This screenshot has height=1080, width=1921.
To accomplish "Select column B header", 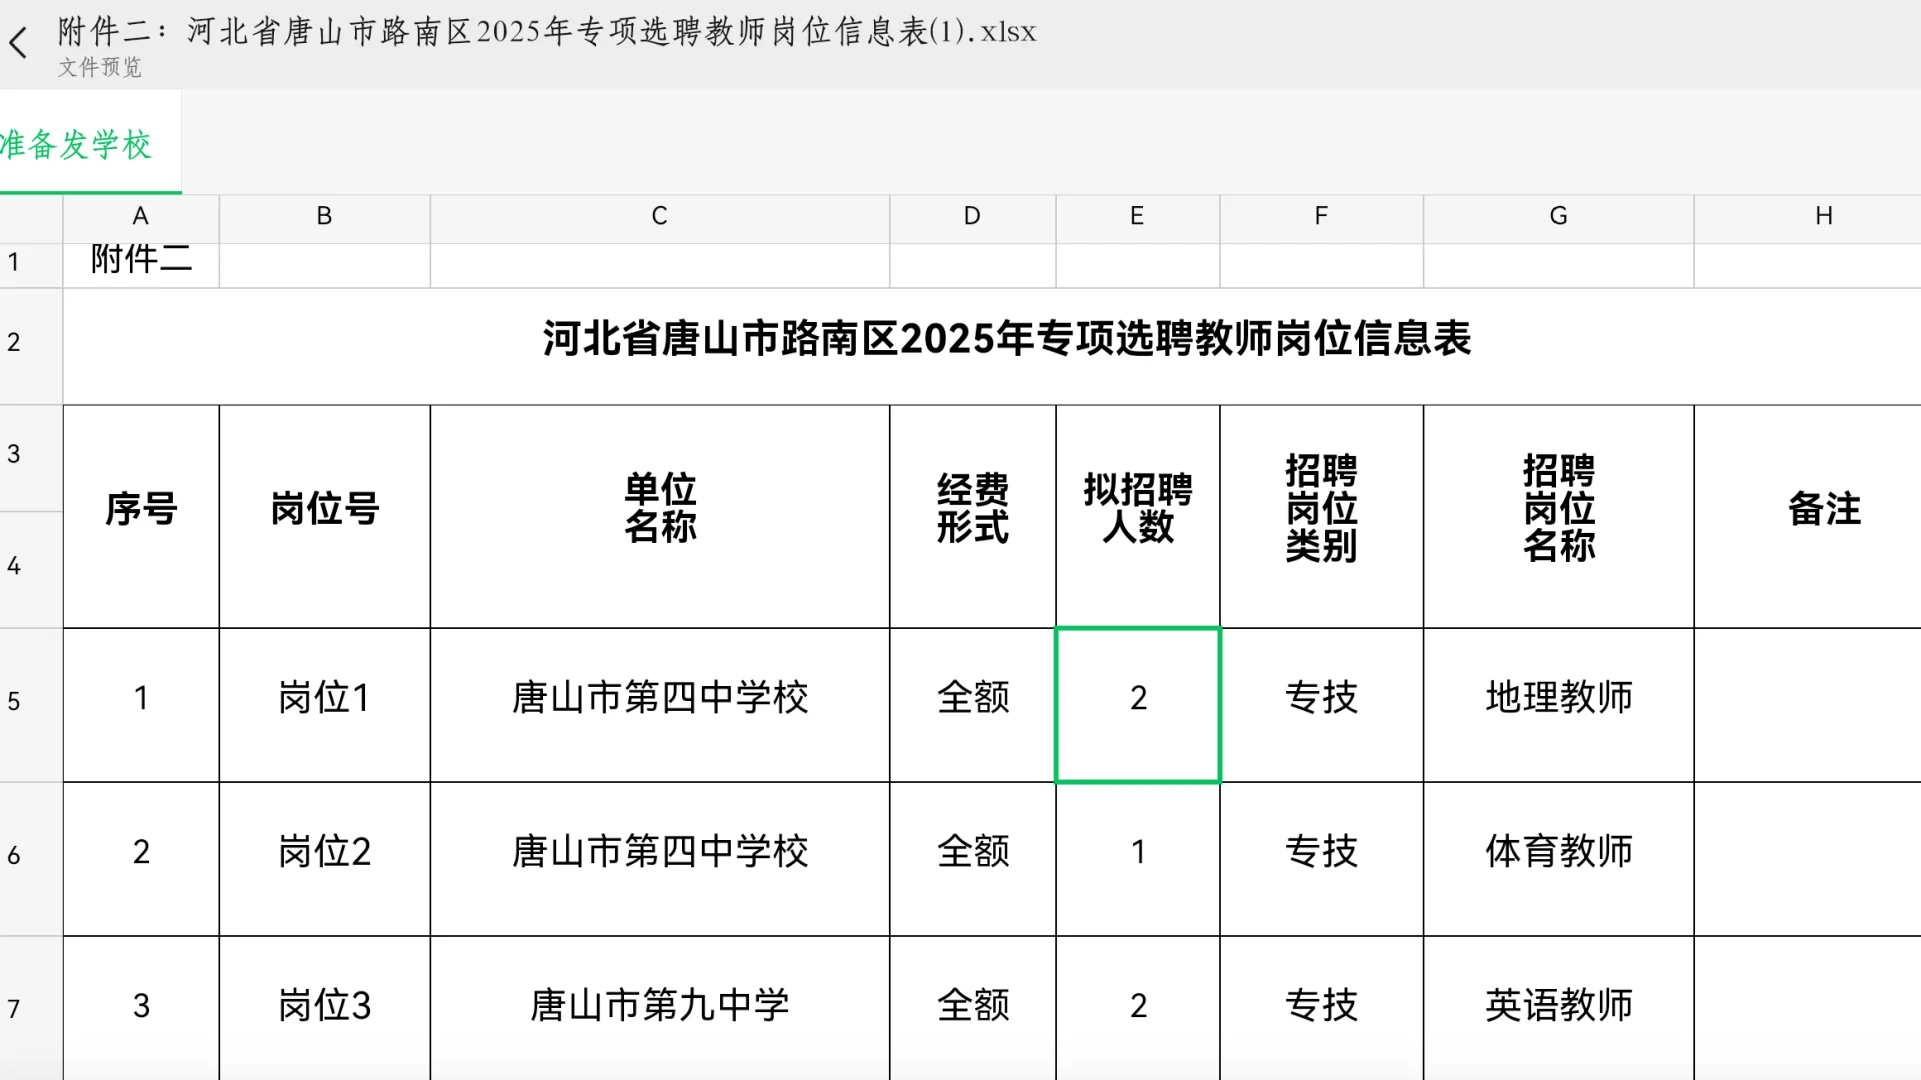I will click(324, 216).
